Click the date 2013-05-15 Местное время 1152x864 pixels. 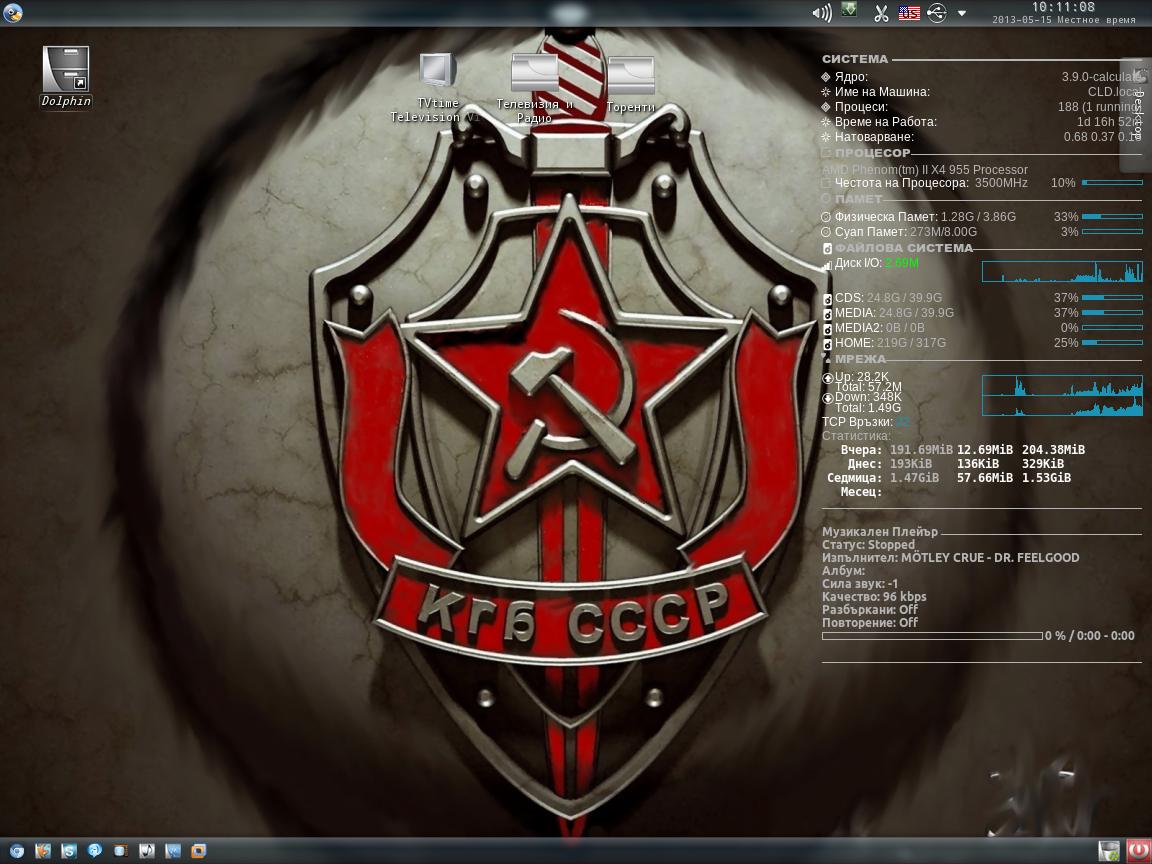click(x=1064, y=20)
